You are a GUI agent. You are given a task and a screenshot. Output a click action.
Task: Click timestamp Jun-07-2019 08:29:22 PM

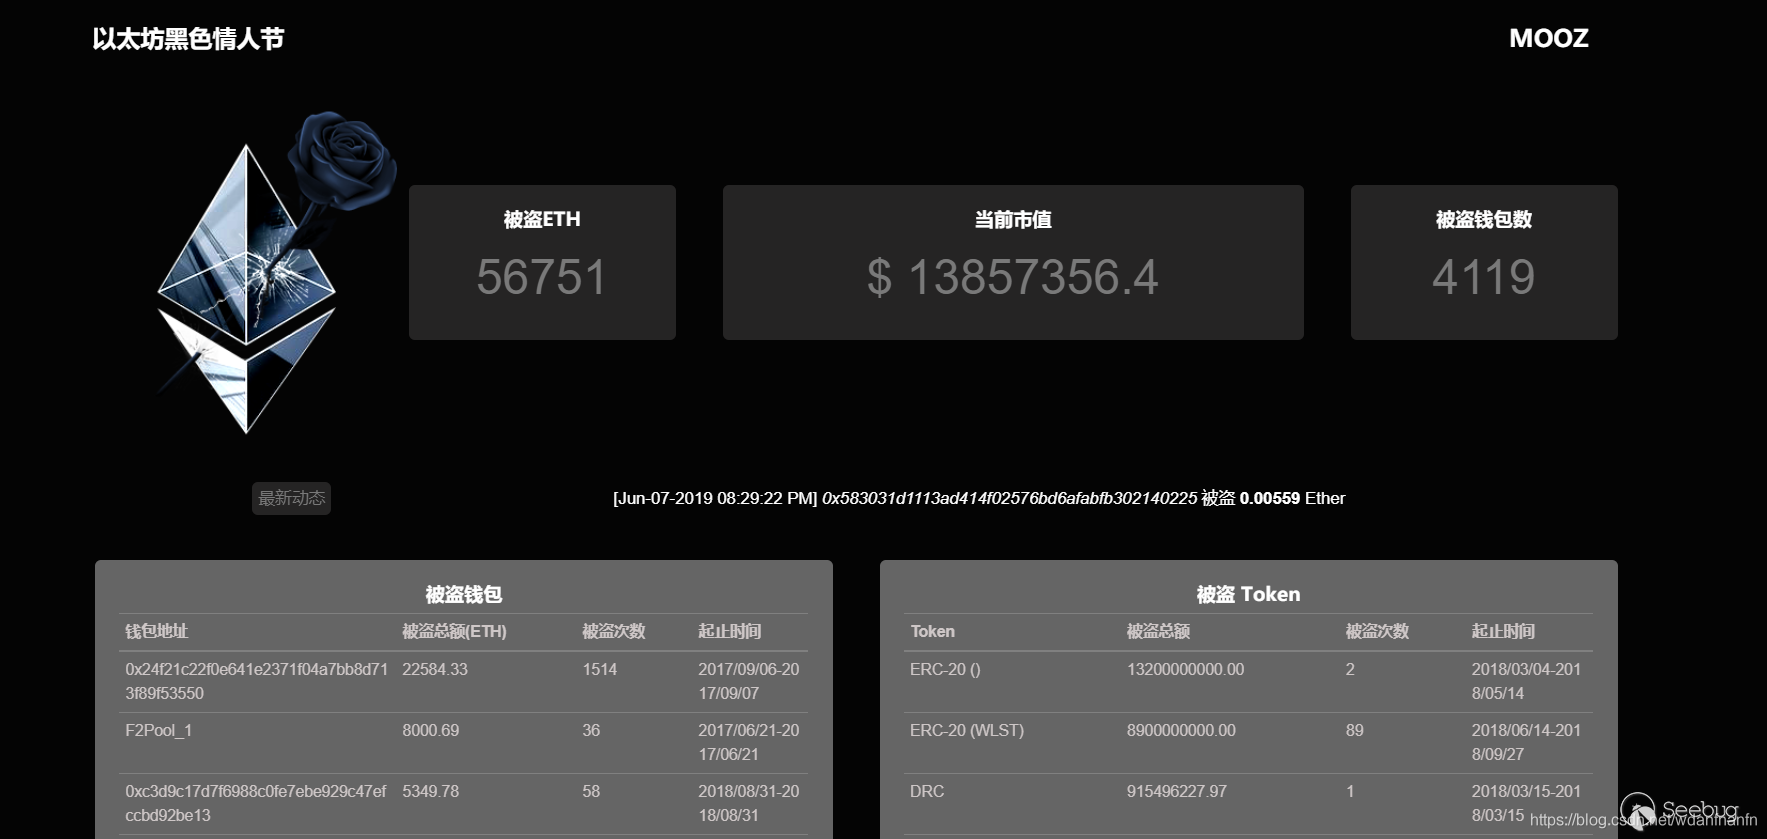pyautogui.click(x=715, y=498)
